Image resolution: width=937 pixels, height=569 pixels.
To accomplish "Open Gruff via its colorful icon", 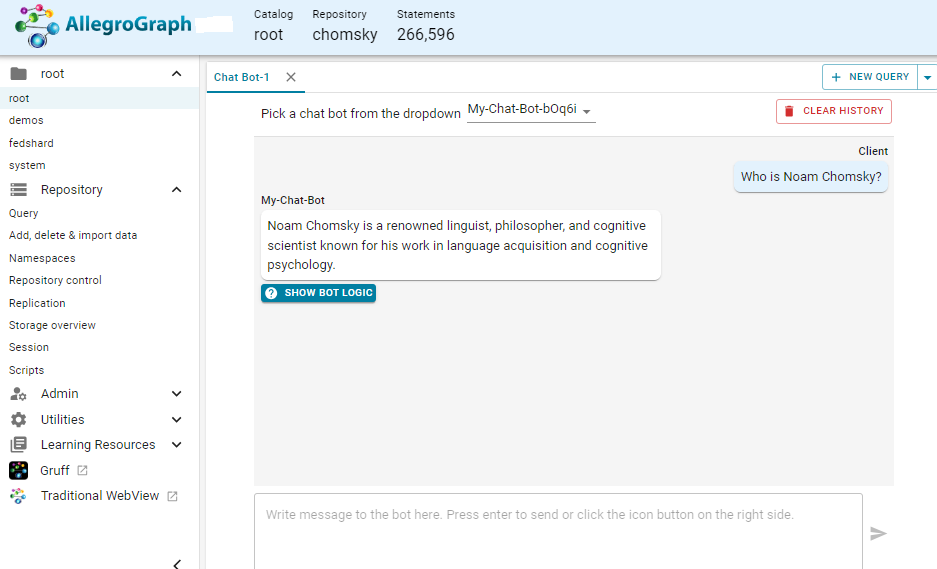I will (18, 470).
